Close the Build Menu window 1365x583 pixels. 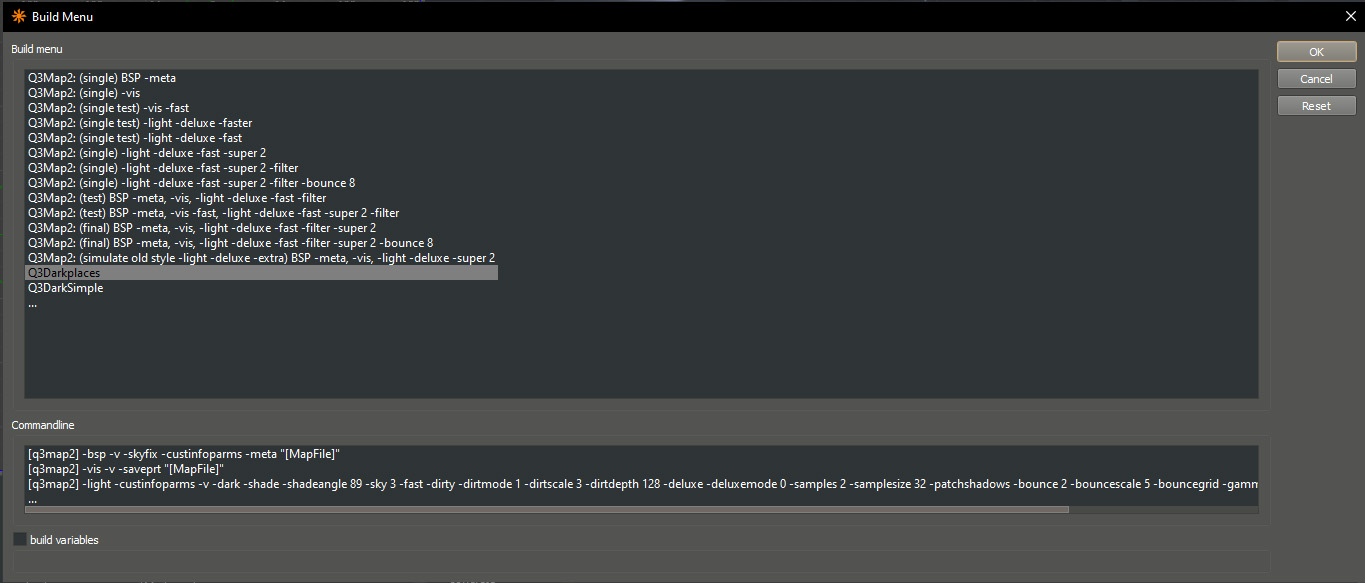[1350, 15]
